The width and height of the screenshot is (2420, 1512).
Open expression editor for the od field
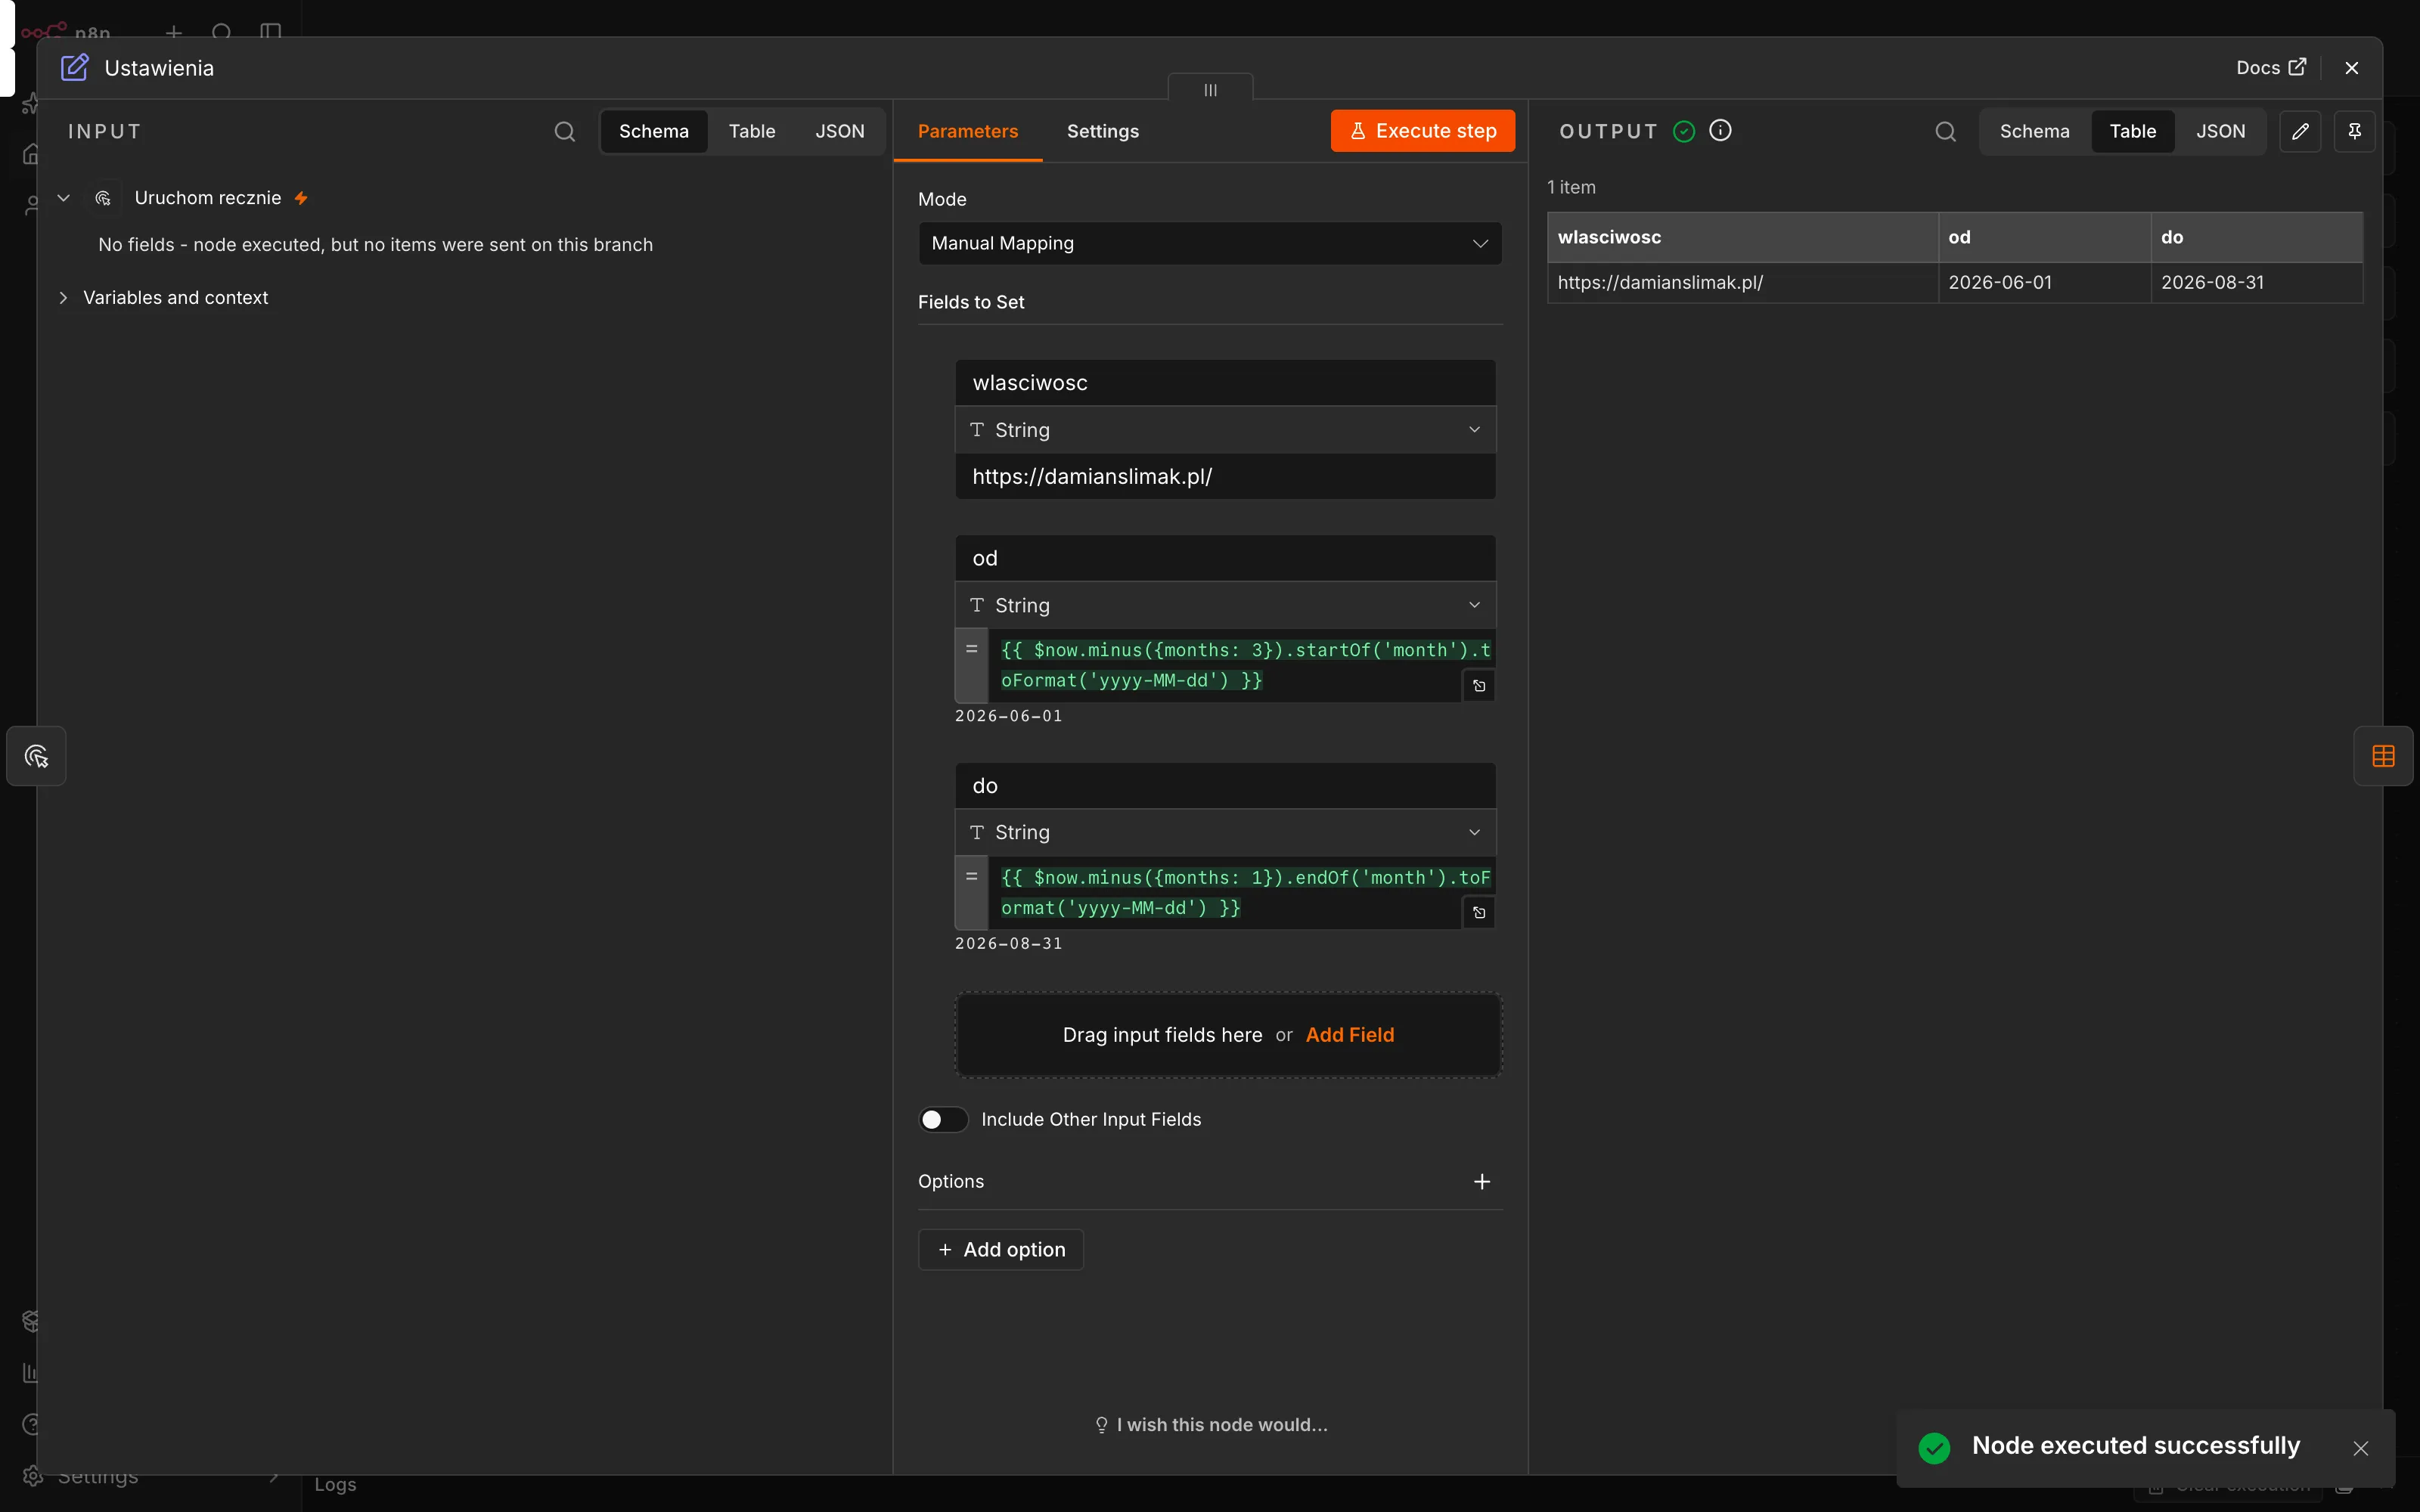coord(1479,686)
